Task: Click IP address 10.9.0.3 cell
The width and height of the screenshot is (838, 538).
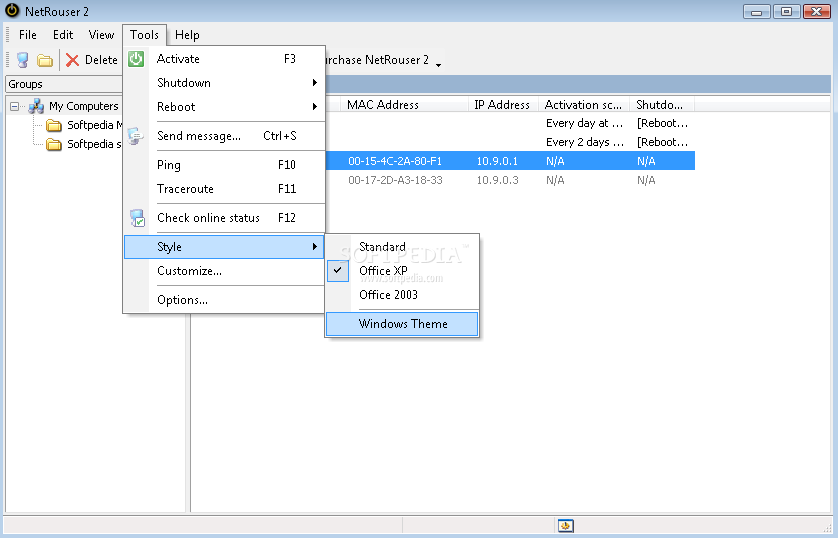Action: tap(498, 180)
